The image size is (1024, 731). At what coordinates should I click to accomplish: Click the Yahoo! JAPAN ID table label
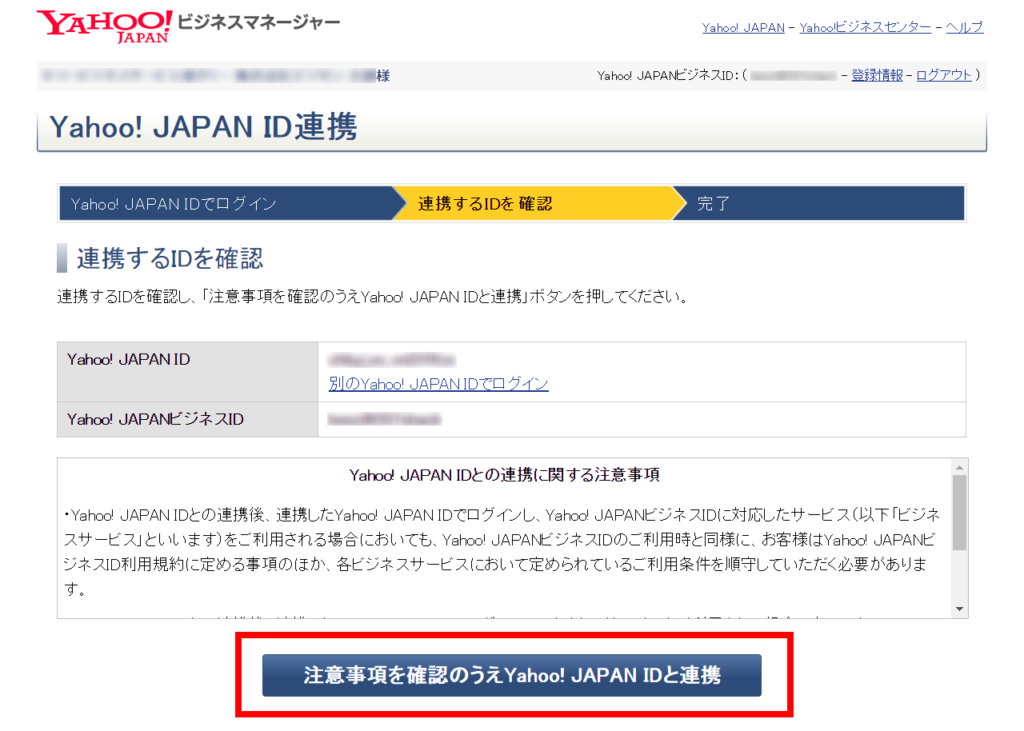[x=129, y=359]
